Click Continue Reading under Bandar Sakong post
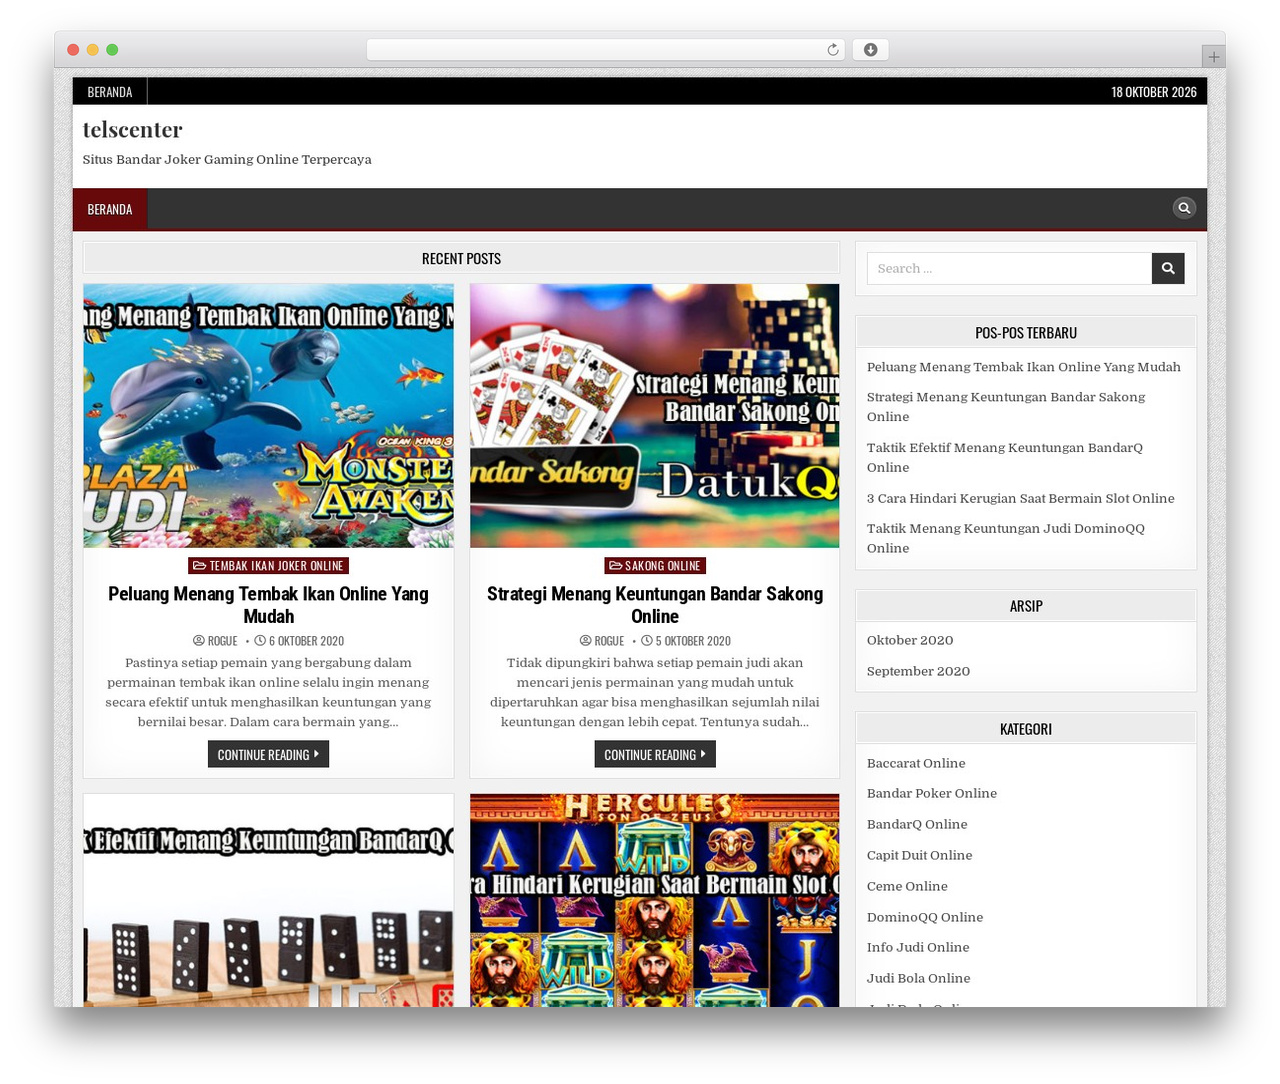The image size is (1280, 1084). point(655,754)
